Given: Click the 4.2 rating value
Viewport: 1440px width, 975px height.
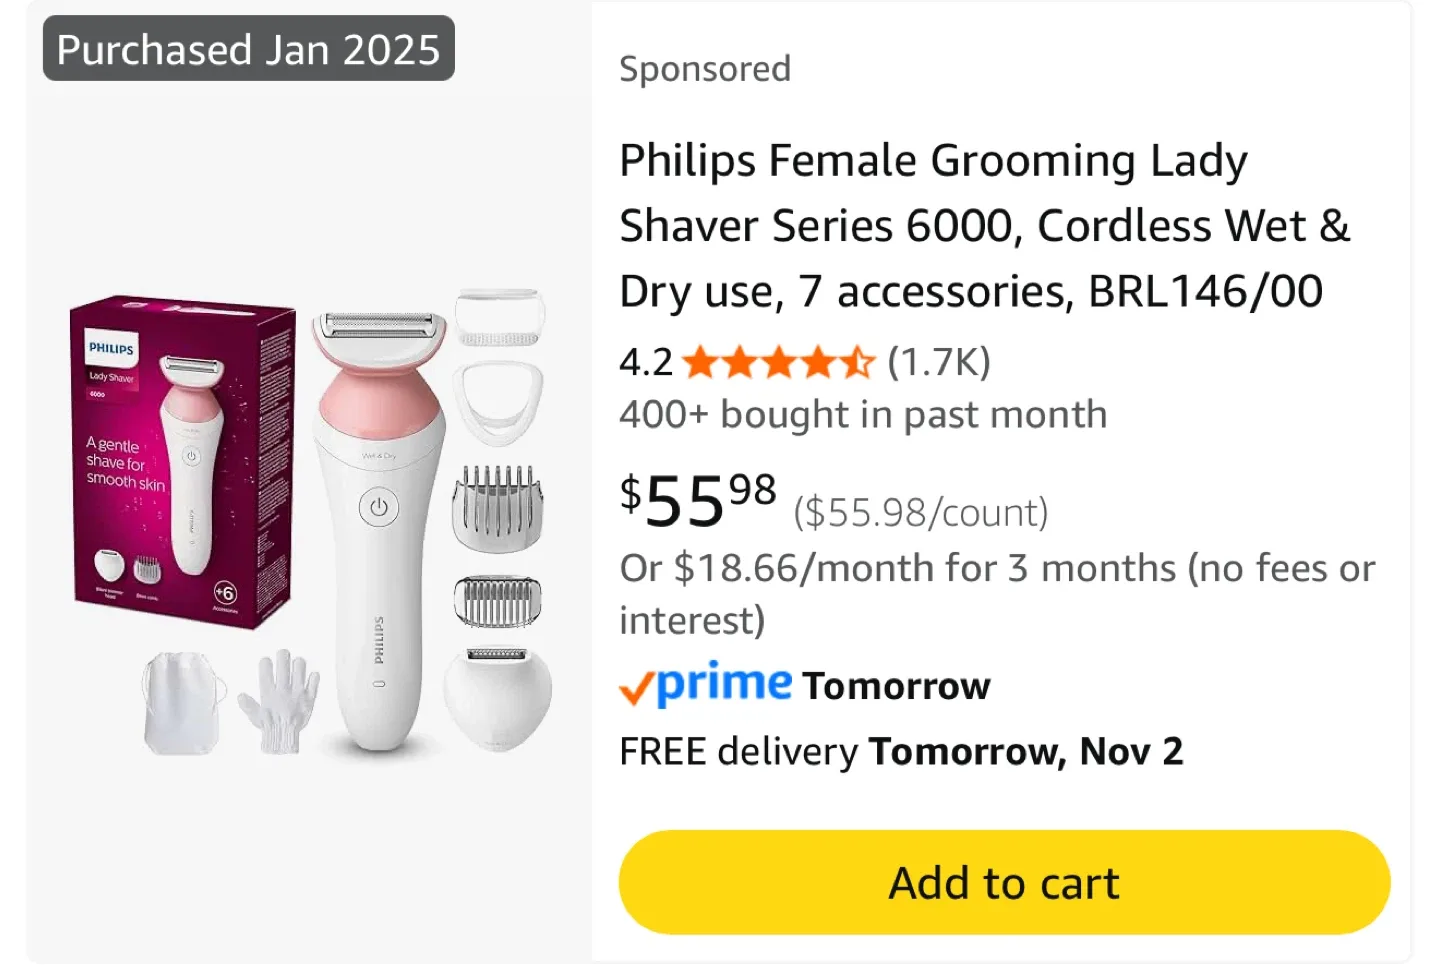Looking at the screenshot, I should [x=645, y=362].
